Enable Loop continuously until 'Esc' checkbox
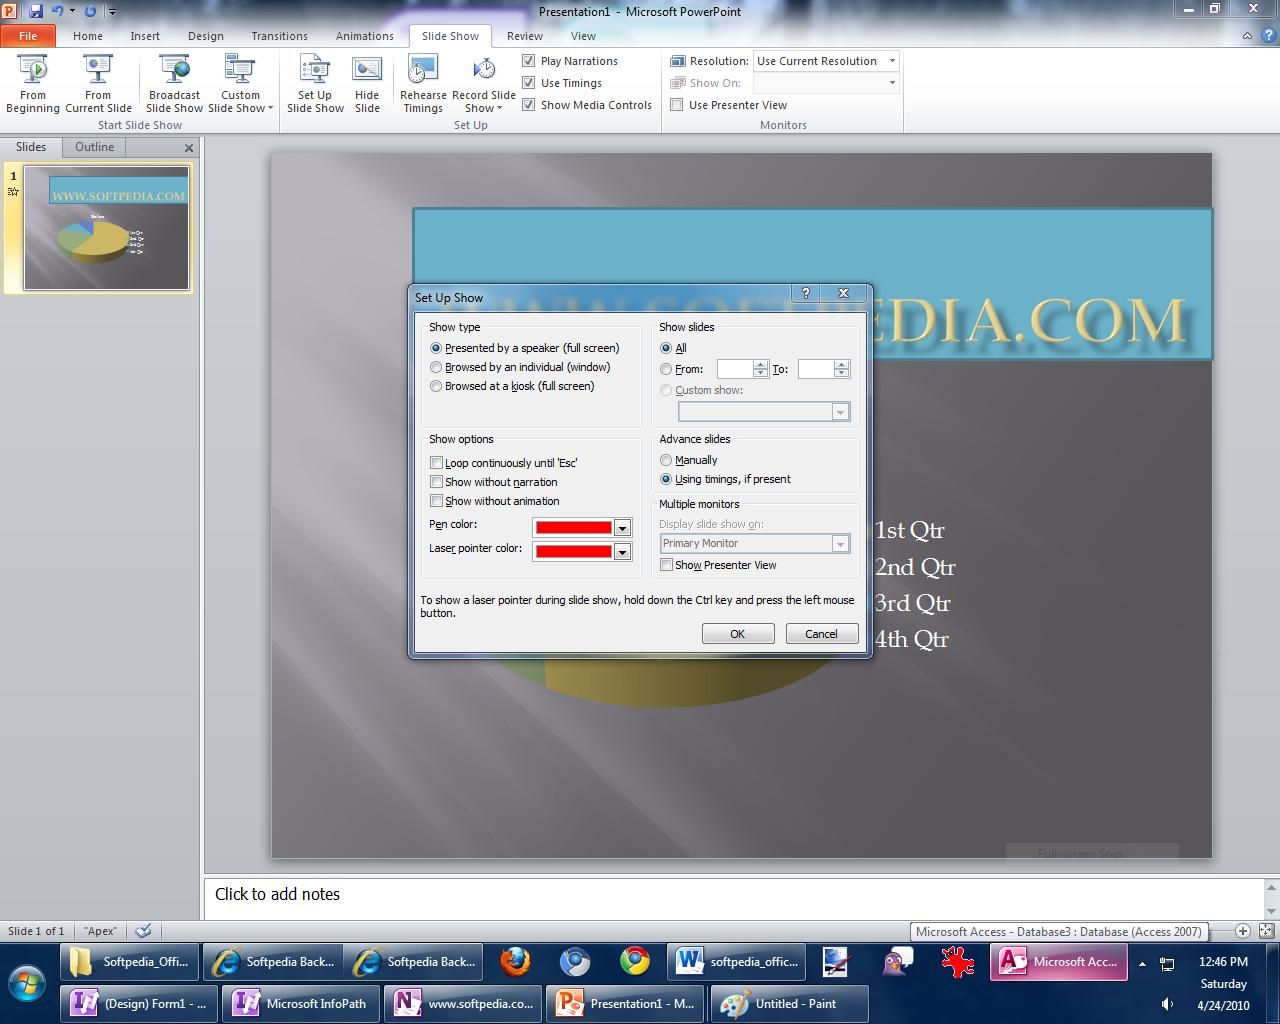 click(x=437, y=463)
